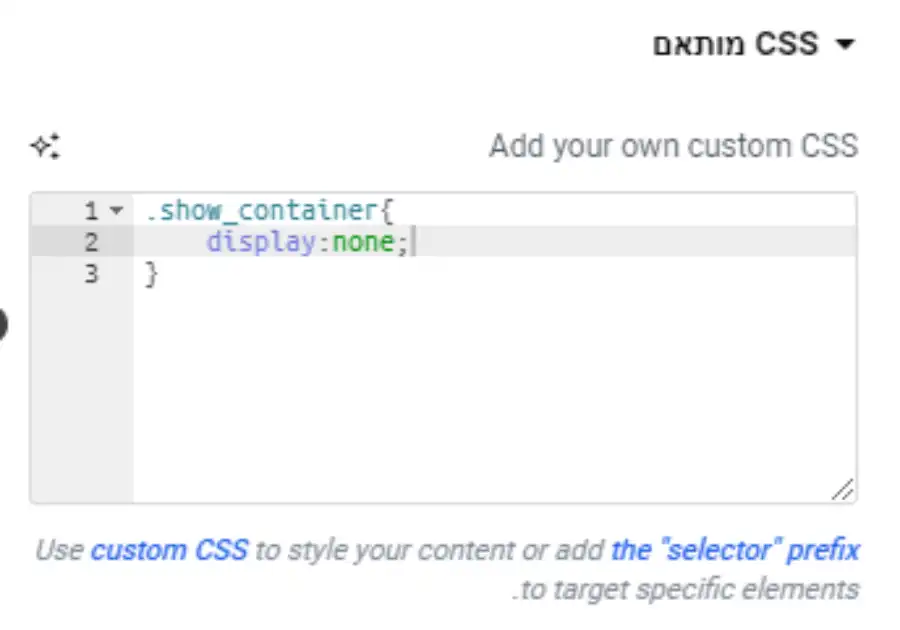Fold the code block on line 1
The height and width of the screenshot is (630, 900).
click(x=117, y=211)
